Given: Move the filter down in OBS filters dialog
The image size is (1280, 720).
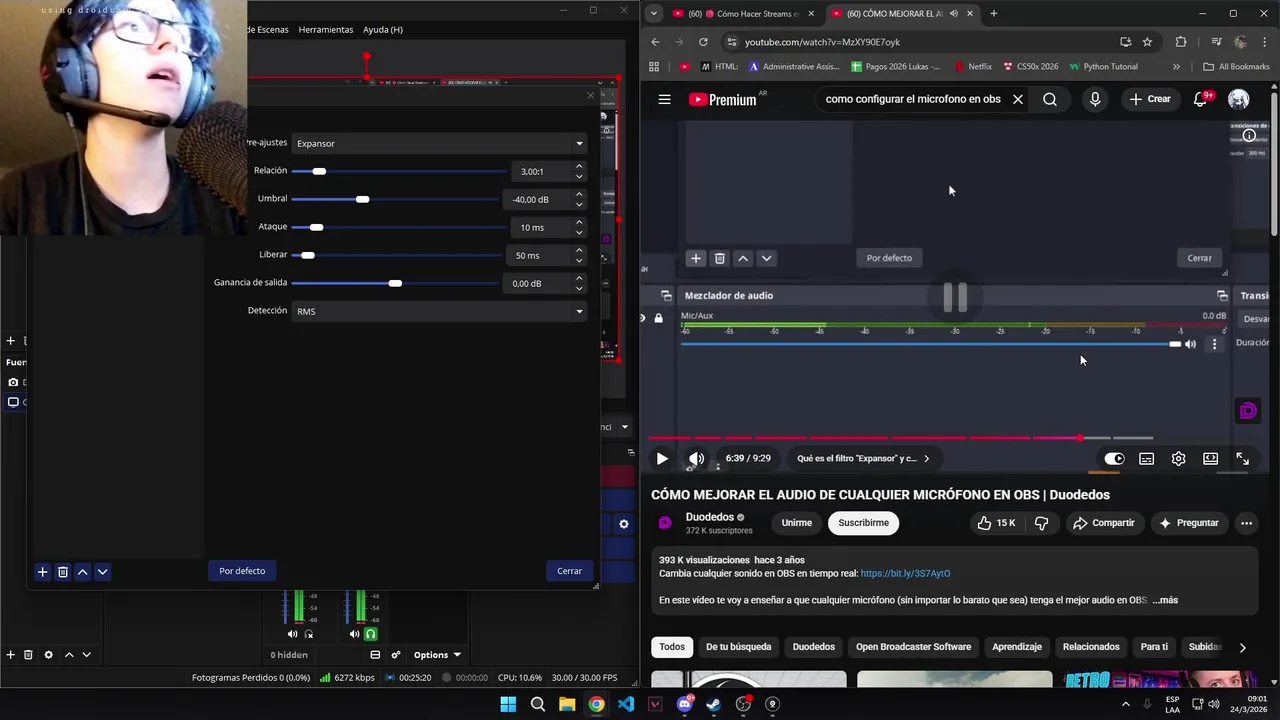Looking at the screenshot, I should 102,572.
